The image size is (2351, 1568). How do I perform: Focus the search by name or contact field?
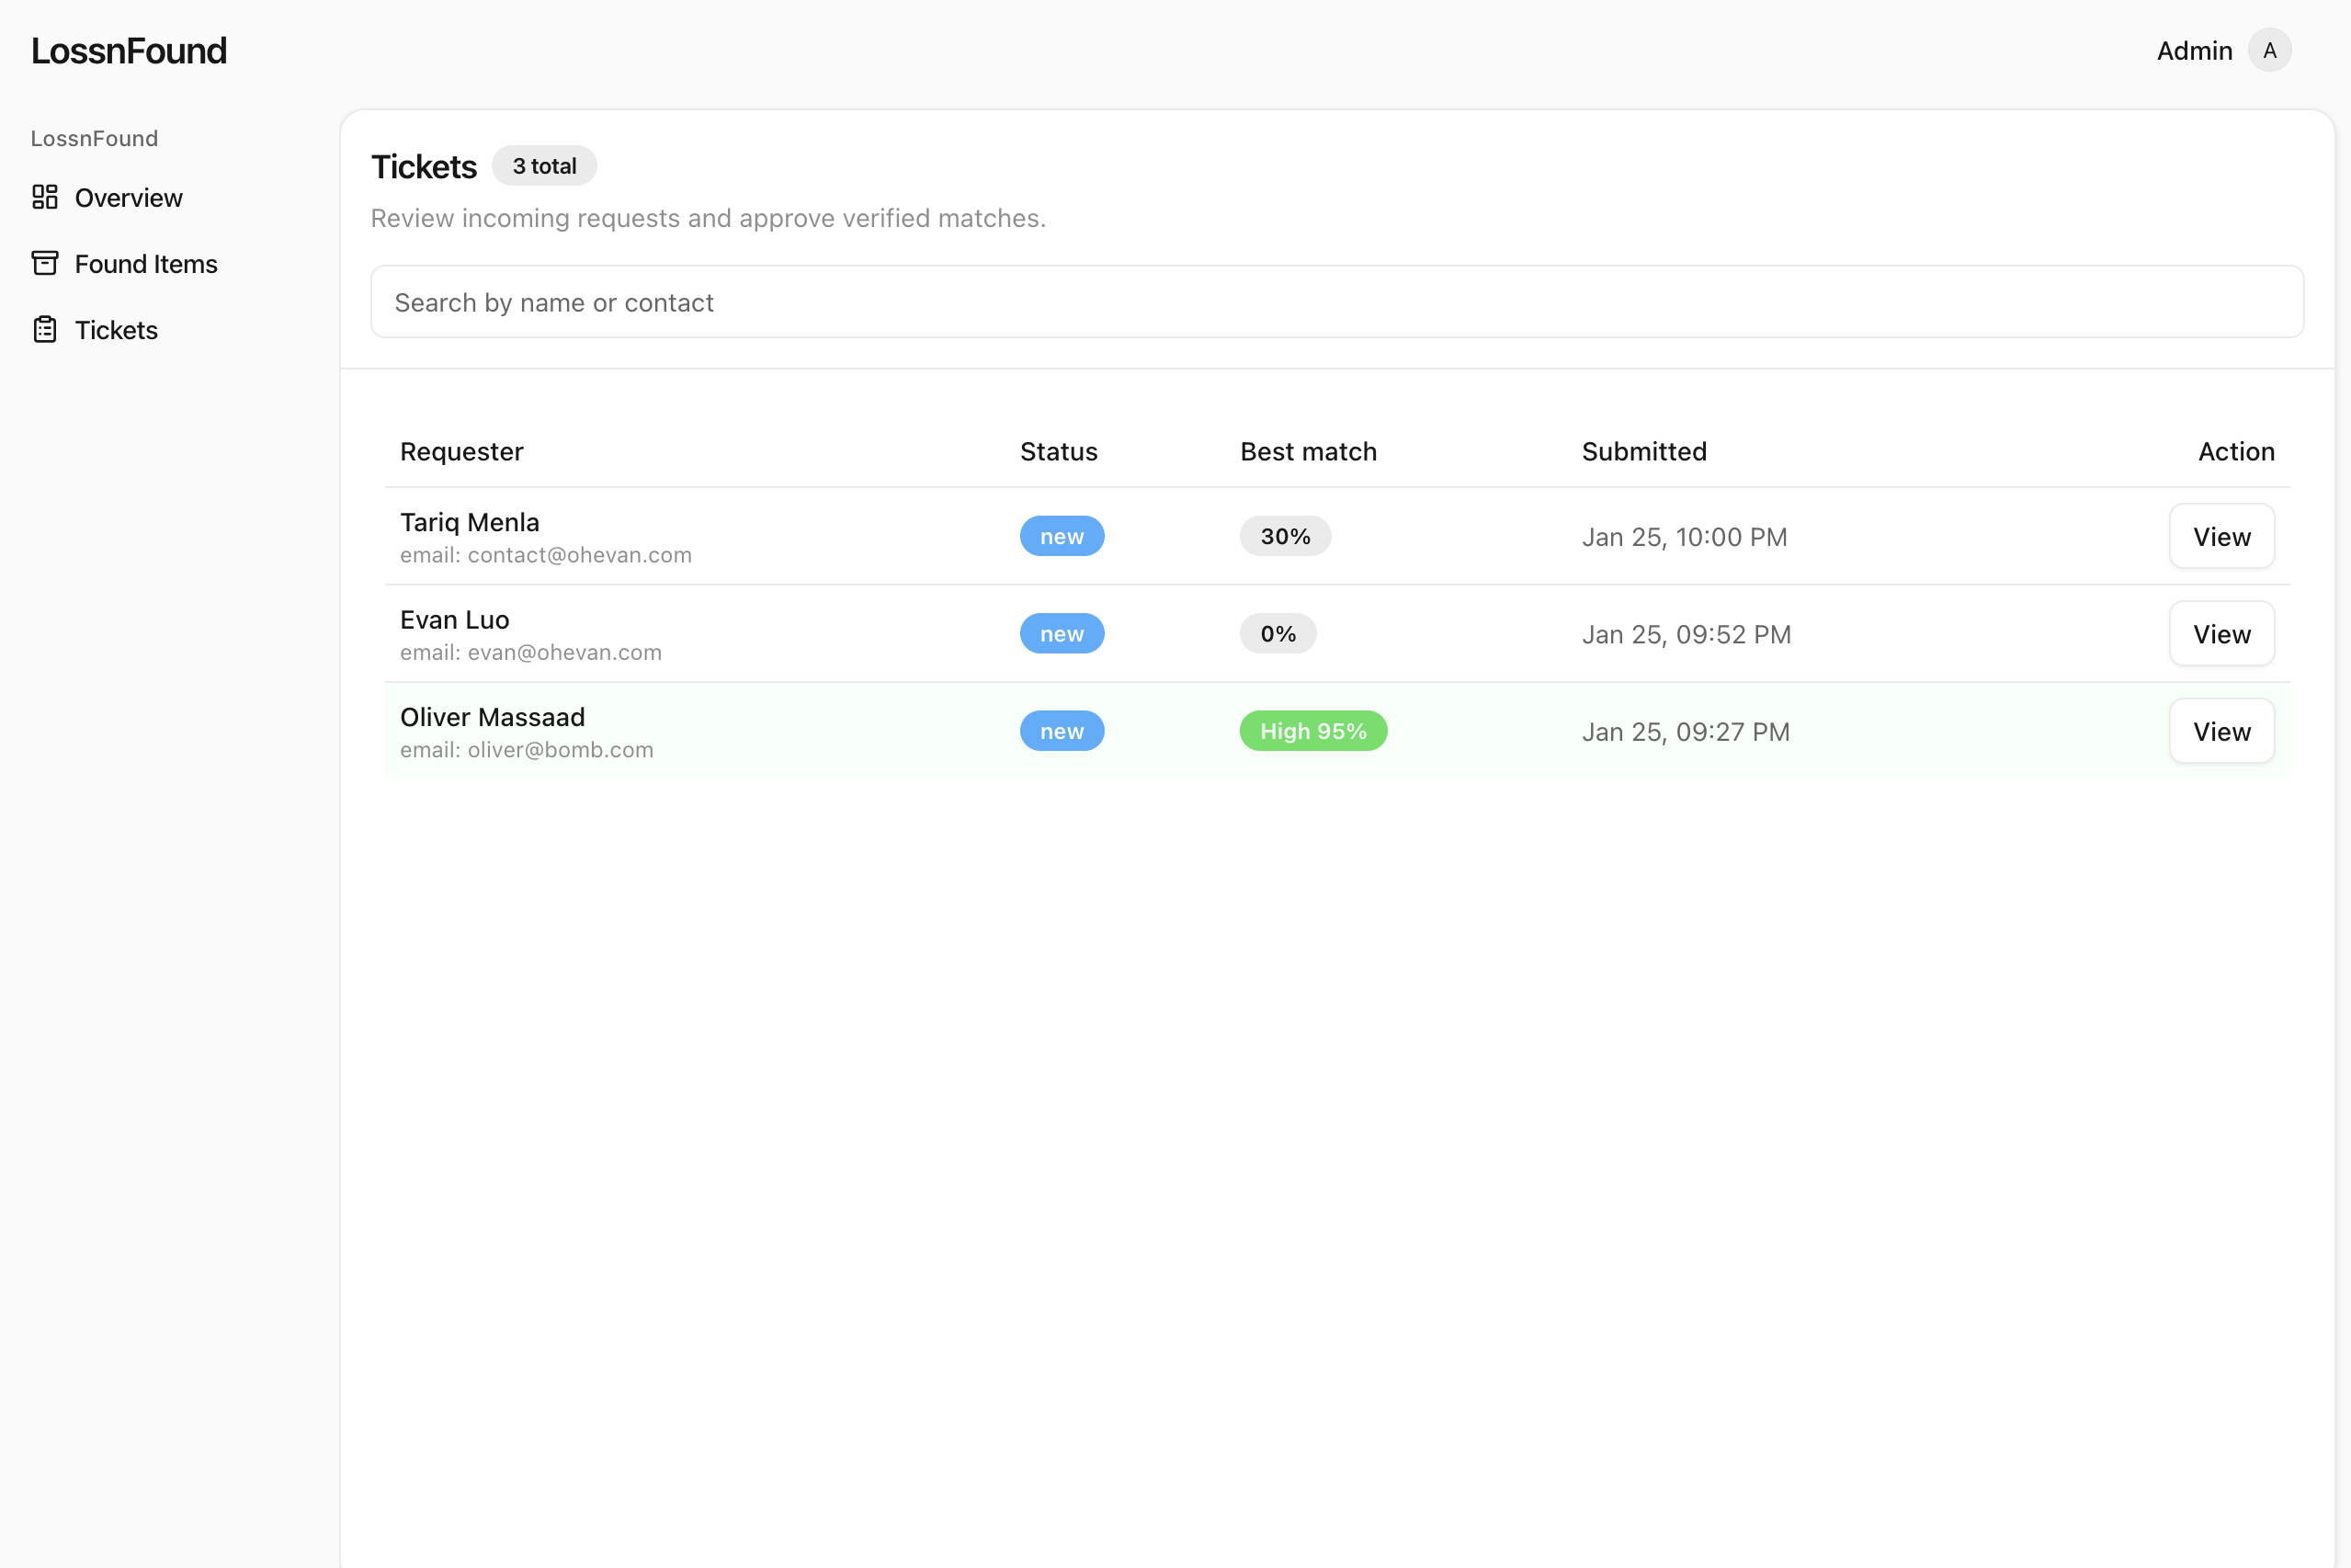click(1337, 302)
